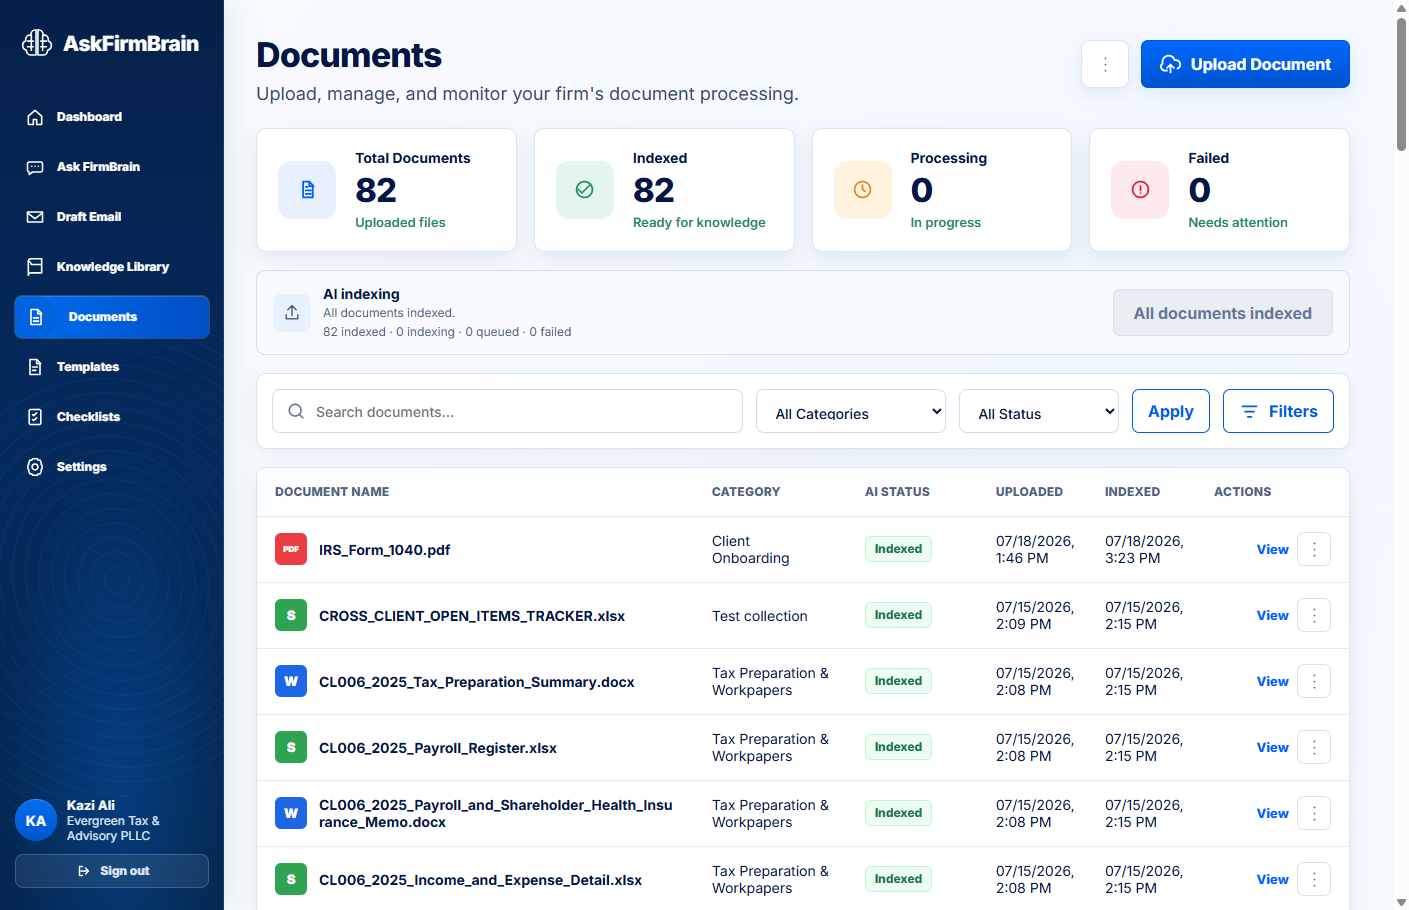Click the Processing clock icon
1409x910 pixels.
click(862, 190)
